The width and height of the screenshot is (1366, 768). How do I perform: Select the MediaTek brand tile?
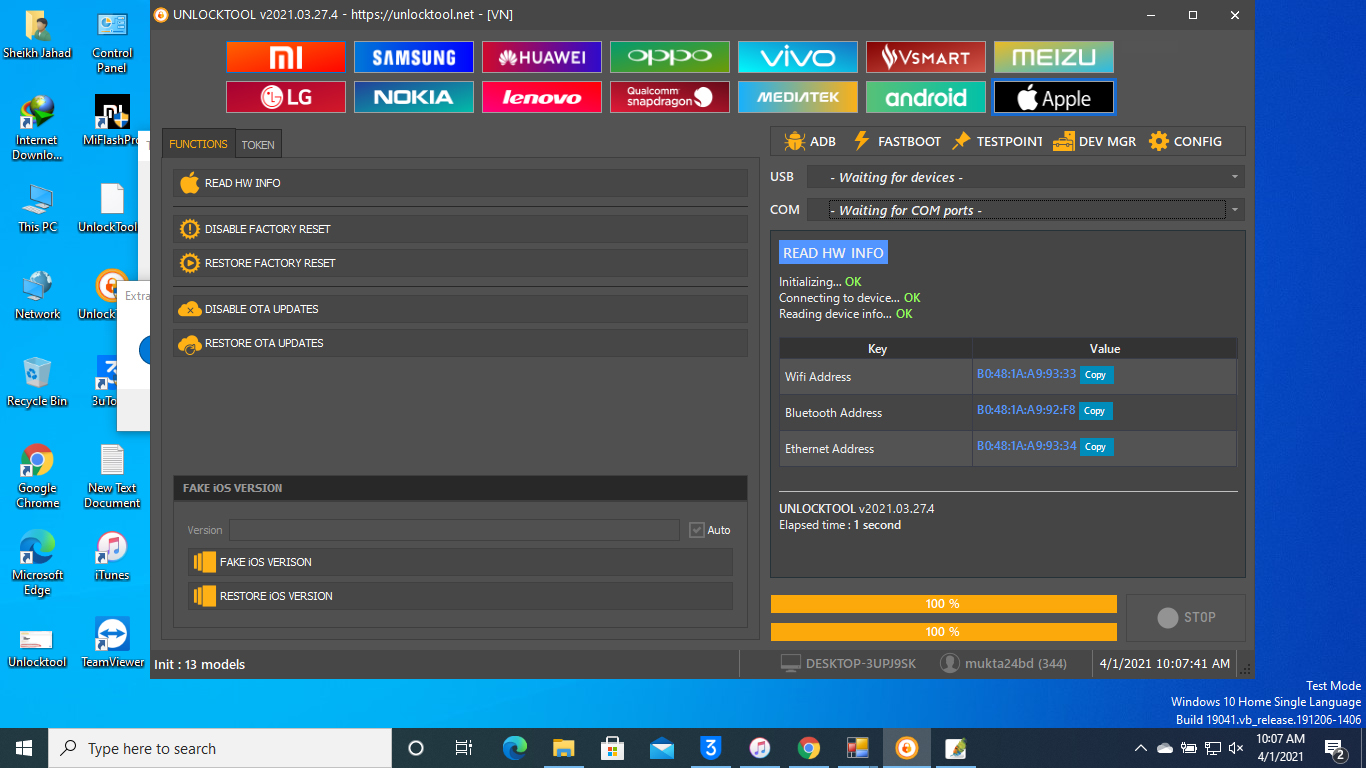[798, 97]
